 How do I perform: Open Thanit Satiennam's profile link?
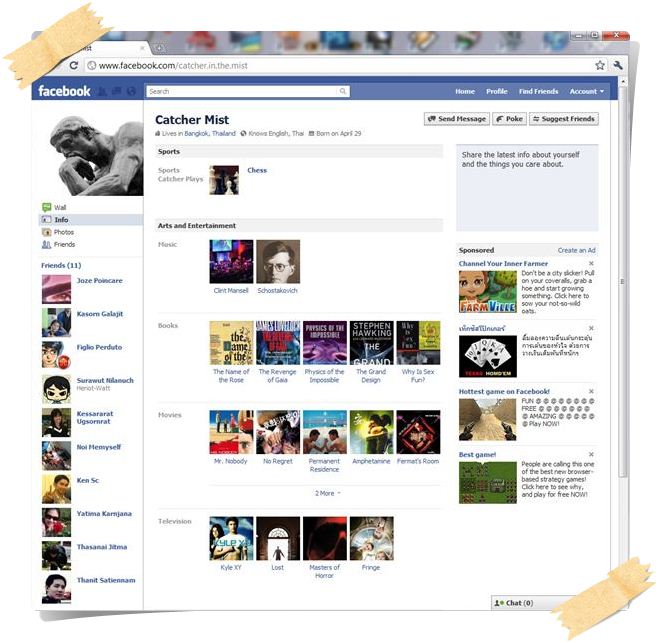106,580
